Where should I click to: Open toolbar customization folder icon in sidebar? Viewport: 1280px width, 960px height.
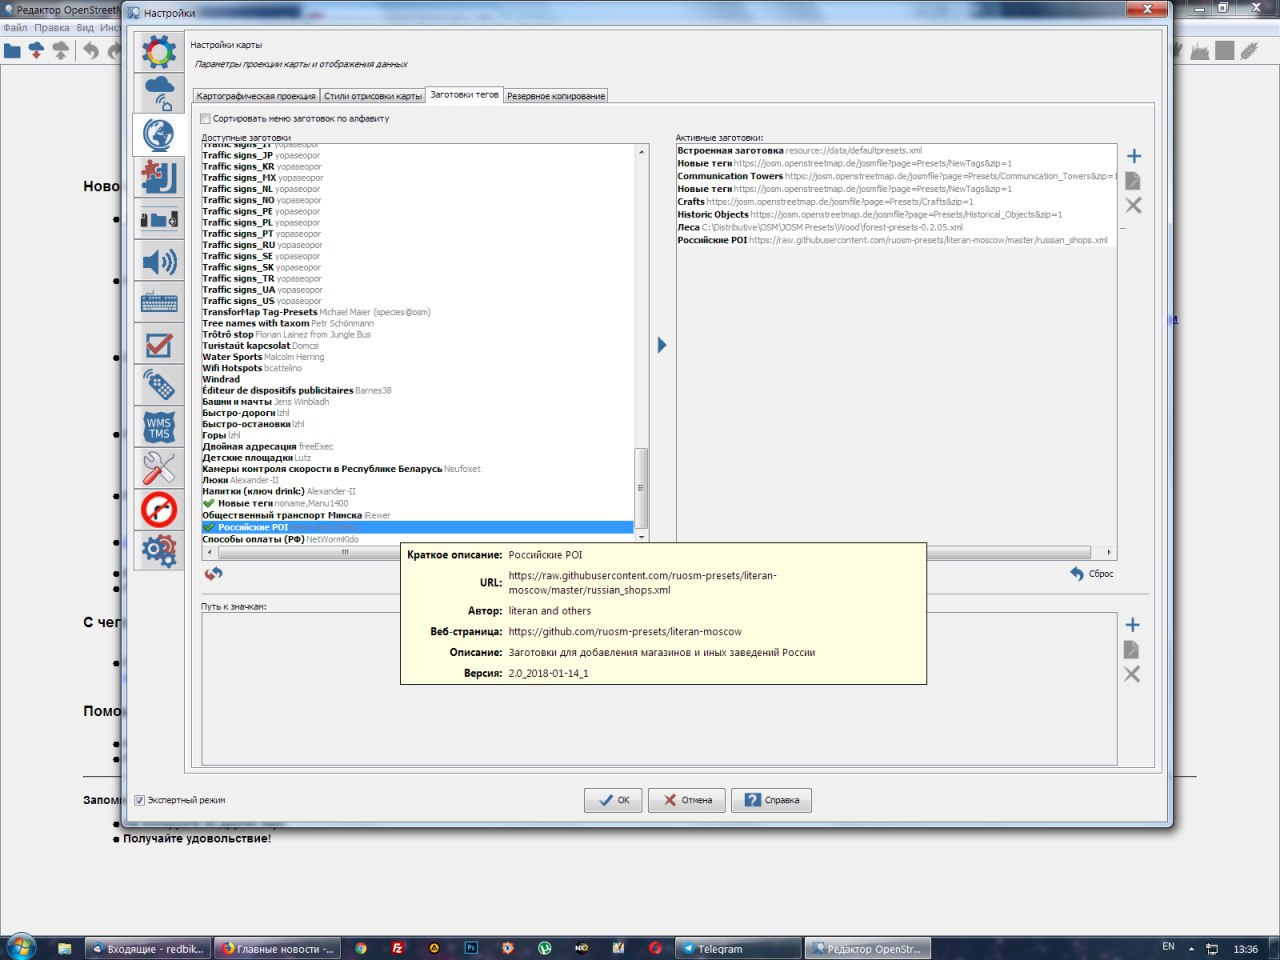click(159, 219)
